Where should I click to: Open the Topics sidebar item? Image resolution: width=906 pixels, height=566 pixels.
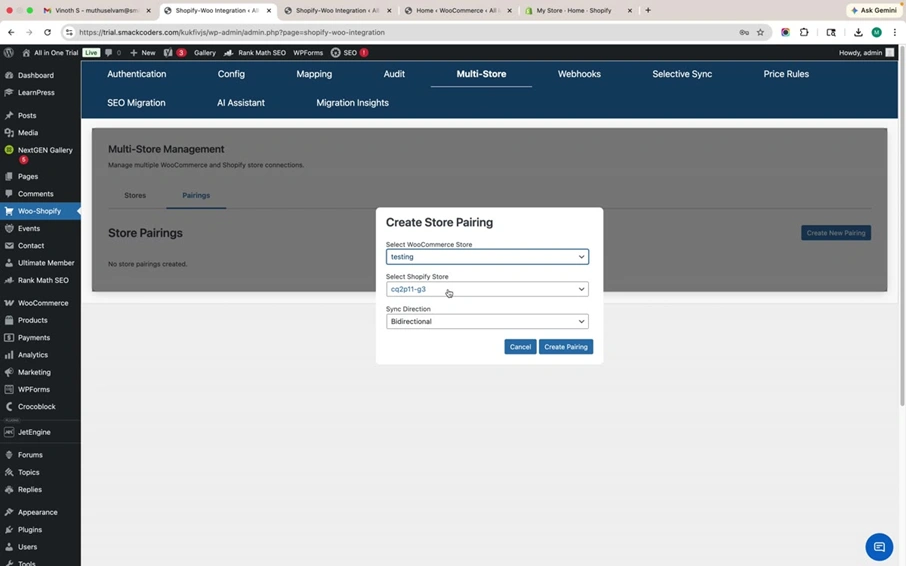28,472
